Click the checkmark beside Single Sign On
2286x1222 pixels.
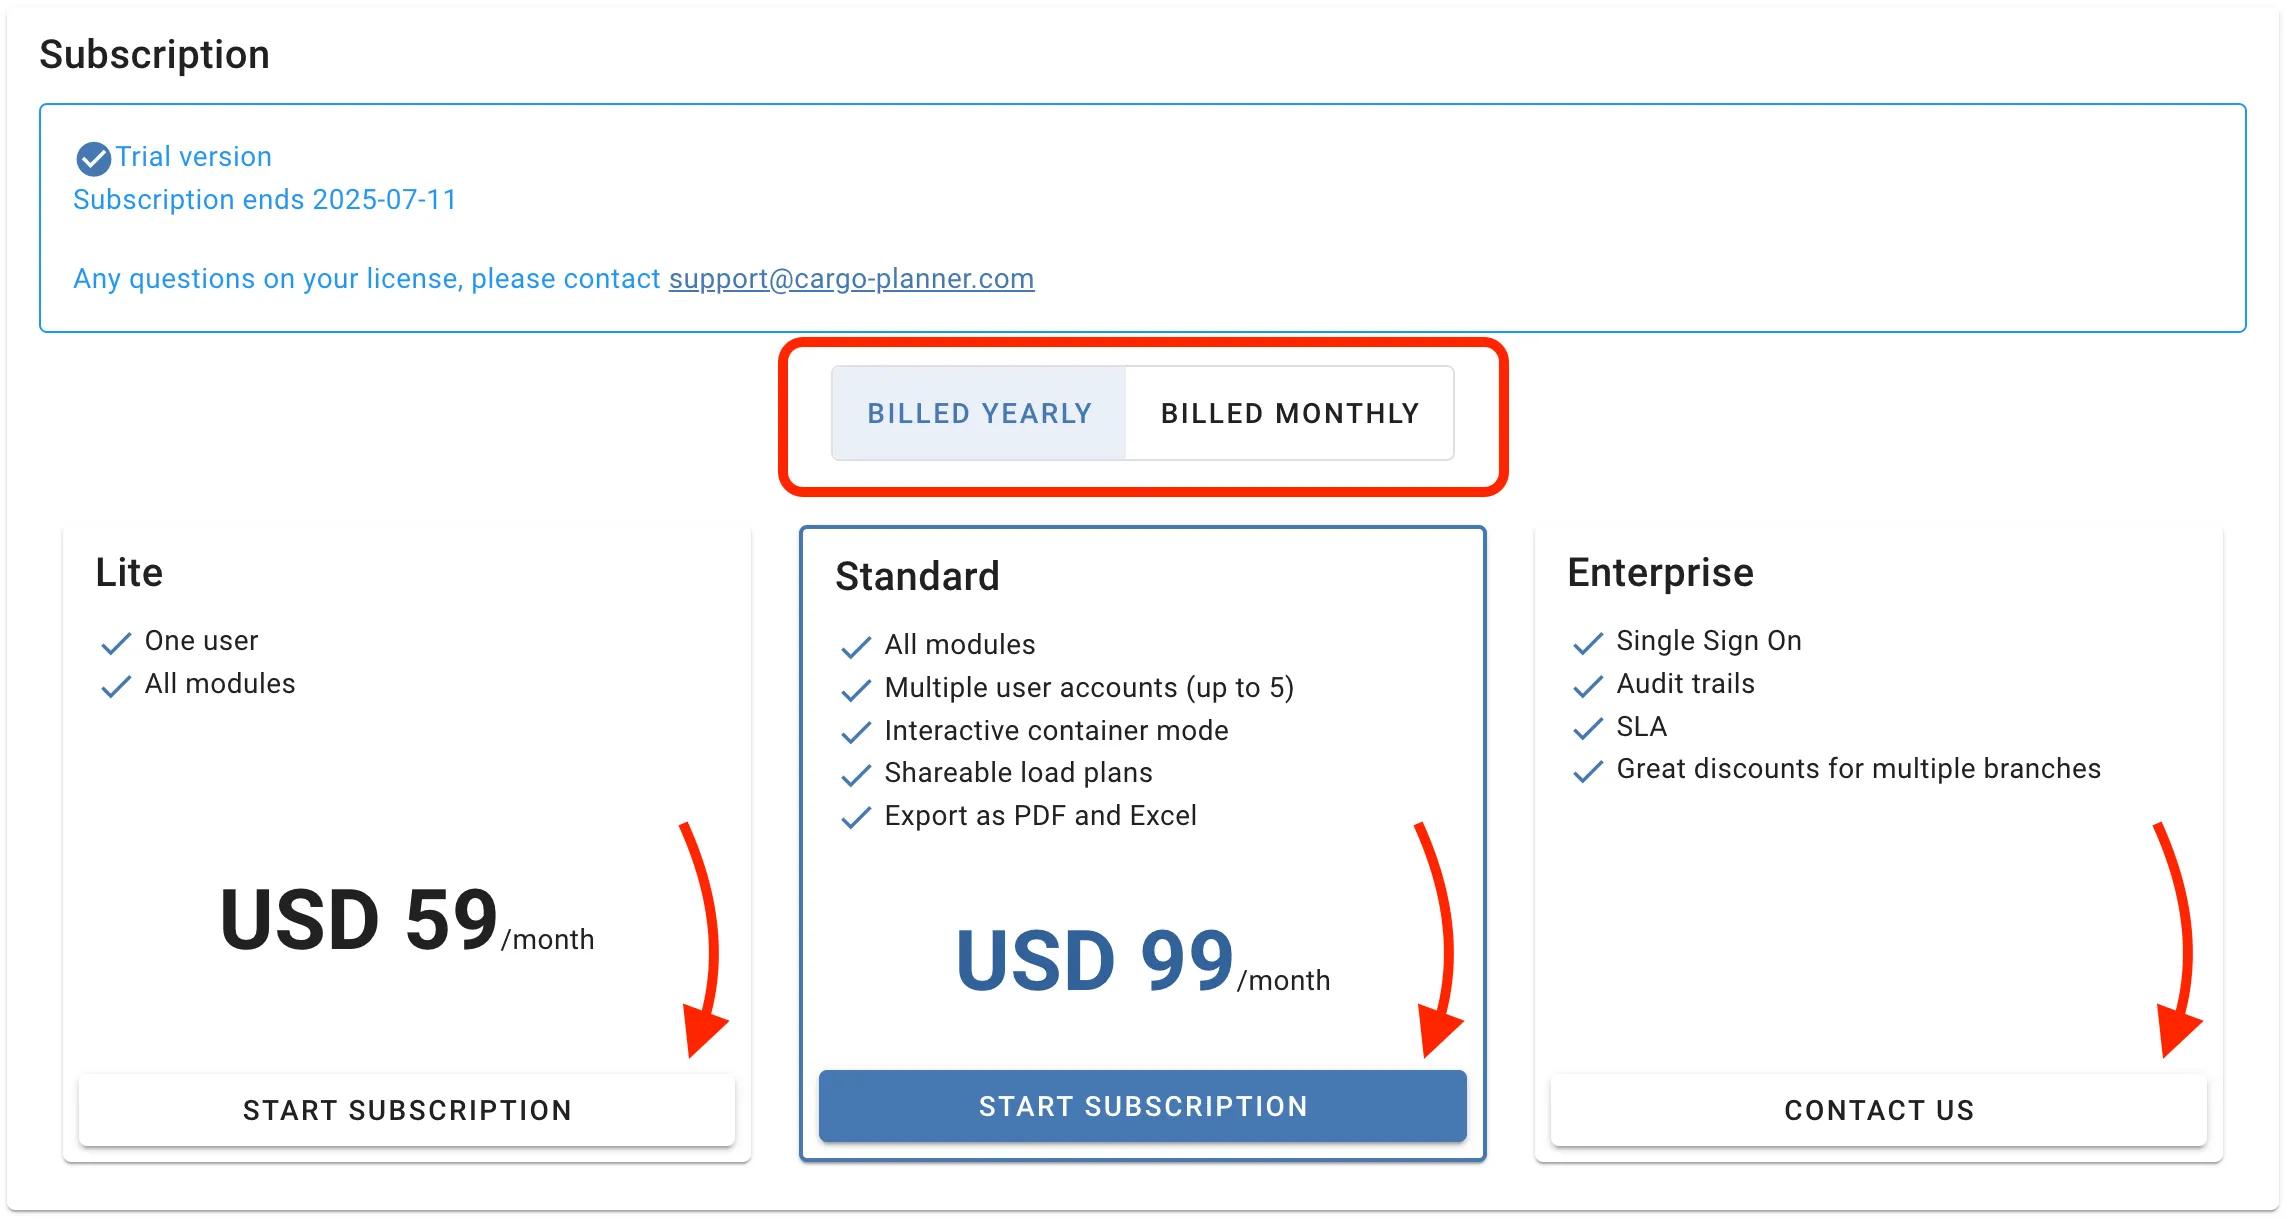pos(1588,643)
